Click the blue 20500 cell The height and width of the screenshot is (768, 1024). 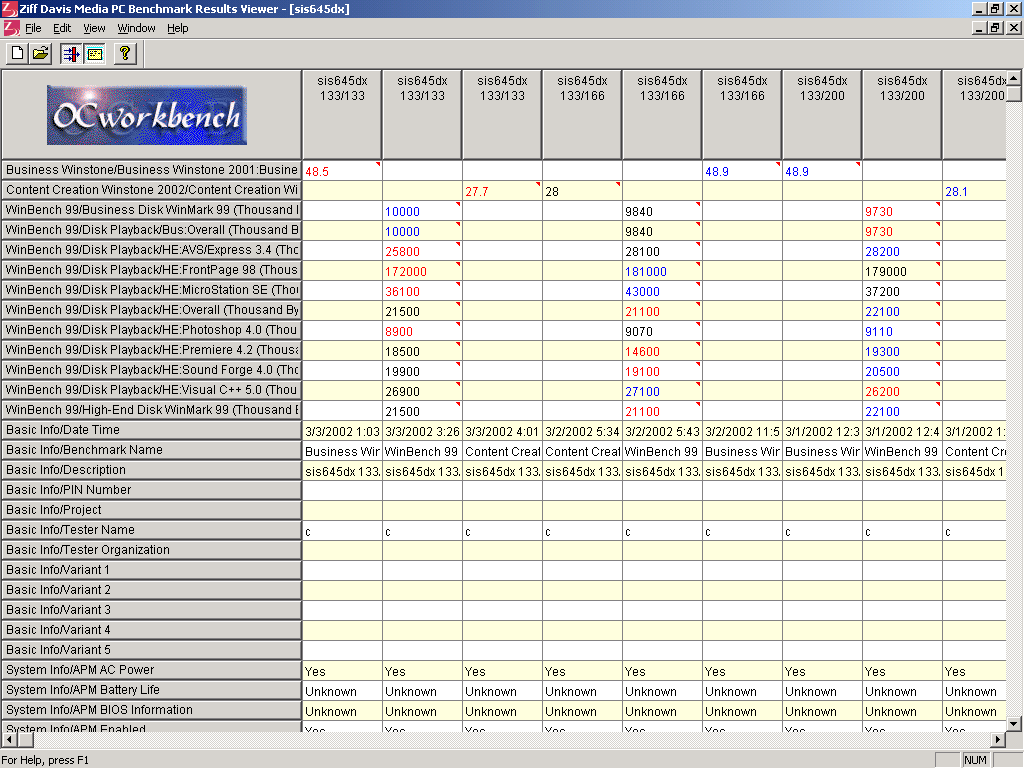pyautogui.click(x=902, y=371)
